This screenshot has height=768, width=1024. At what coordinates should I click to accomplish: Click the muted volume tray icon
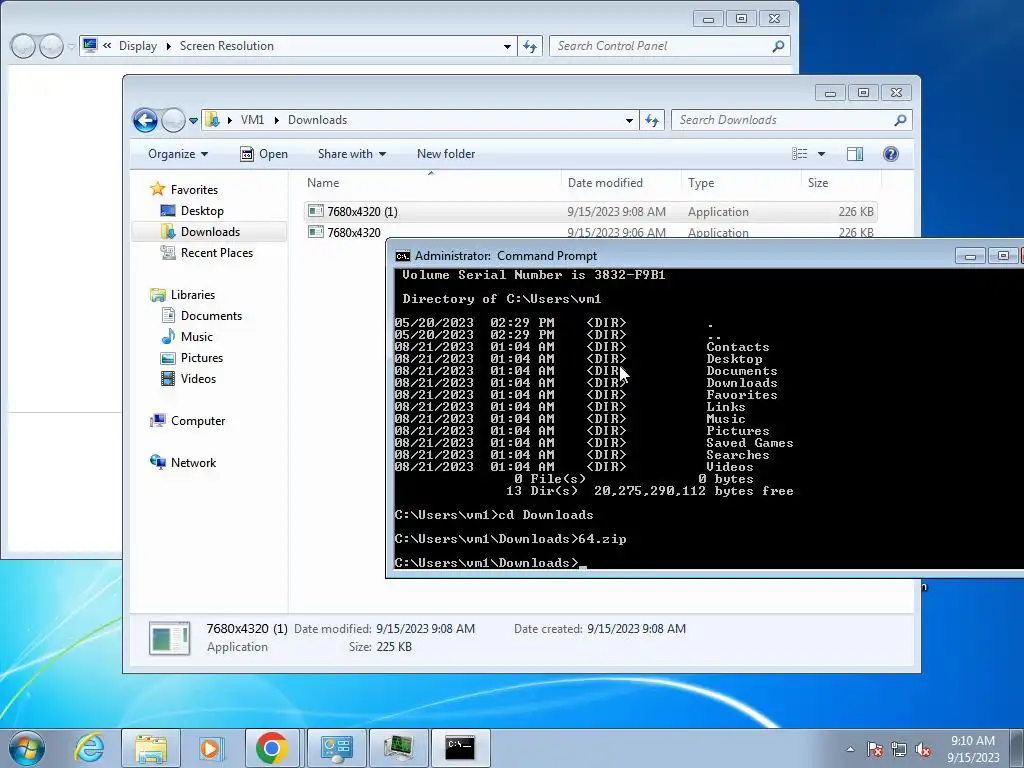click(923, 749)
